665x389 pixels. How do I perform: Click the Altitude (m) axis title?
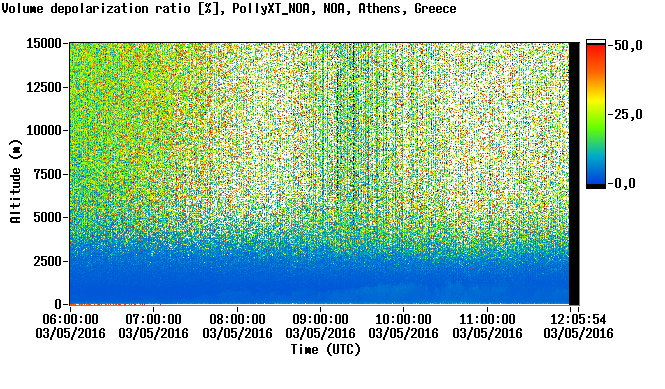16,181
